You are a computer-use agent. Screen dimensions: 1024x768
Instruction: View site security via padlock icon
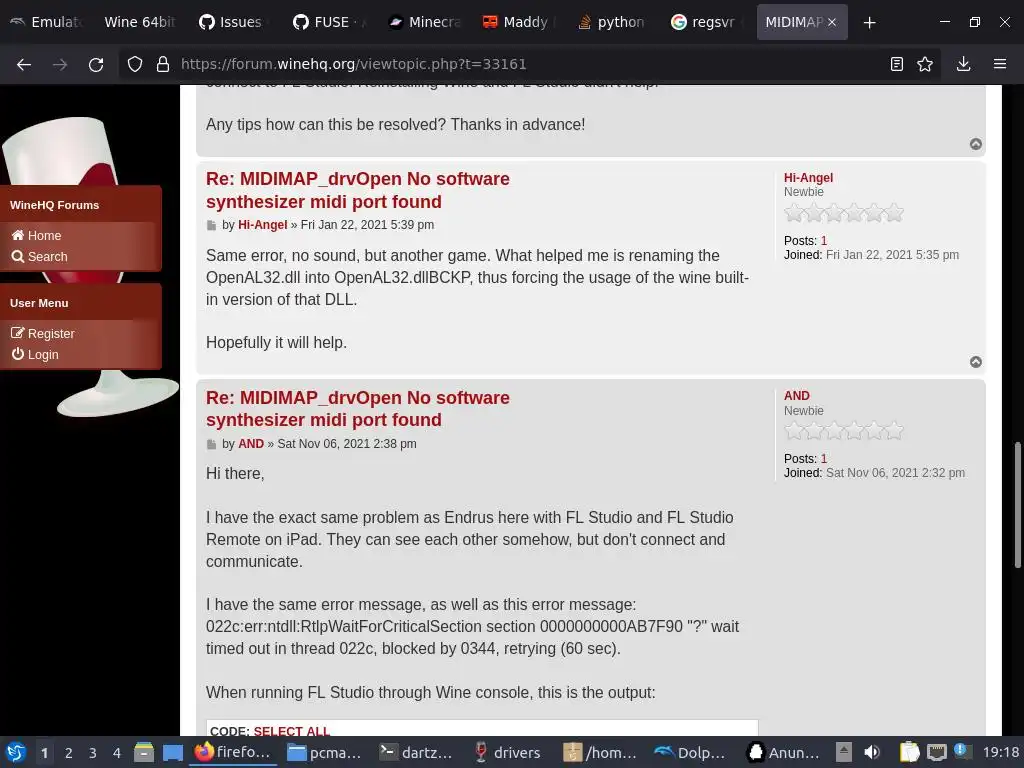tap(163, 64)
